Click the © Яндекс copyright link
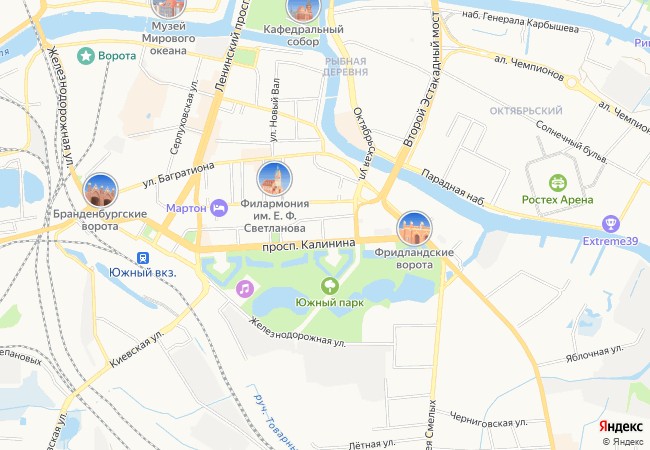 pos(623,442)
